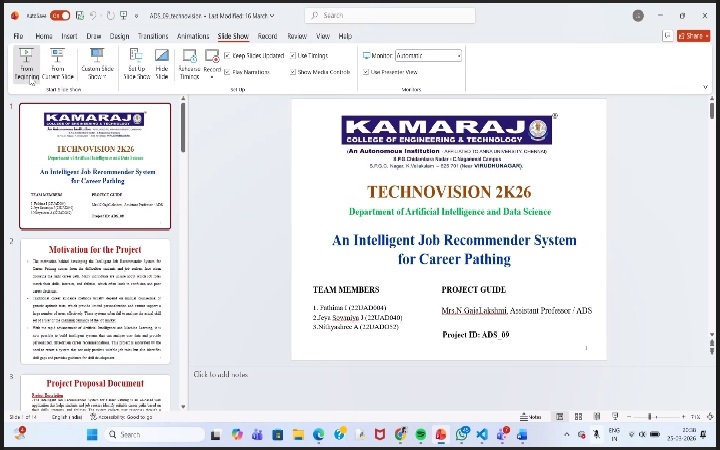Image resolution: width=720 pixels, height=450 pixels.
Task: Click the Windows taskbar Search box
Action: pyautogui.click(x=154, y=434)
